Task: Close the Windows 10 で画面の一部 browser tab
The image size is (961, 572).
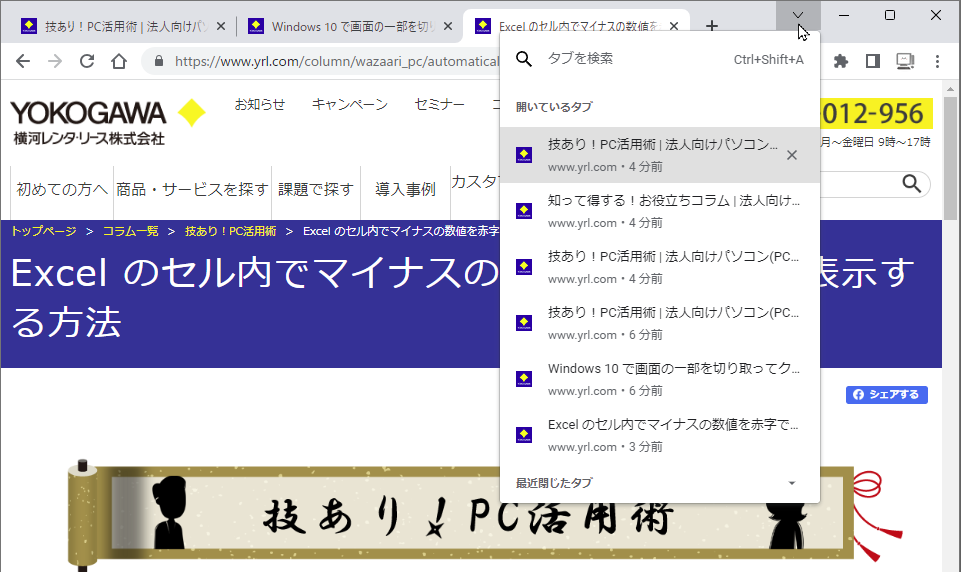Action: point(448,26)
